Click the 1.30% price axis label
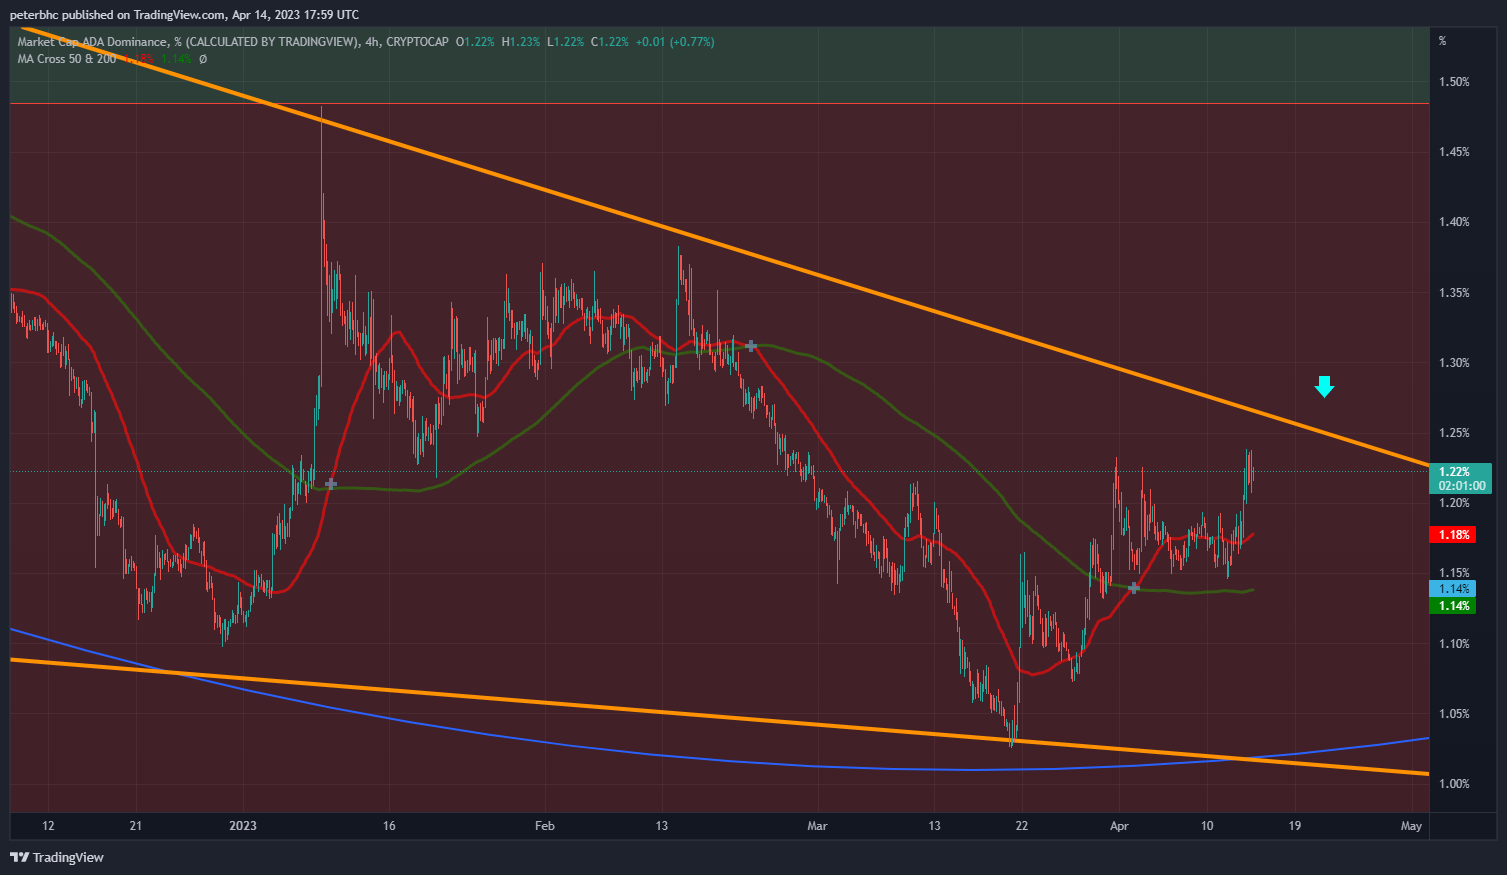This screenshot has height=875, width=1507. click(x=1454, y=363)
